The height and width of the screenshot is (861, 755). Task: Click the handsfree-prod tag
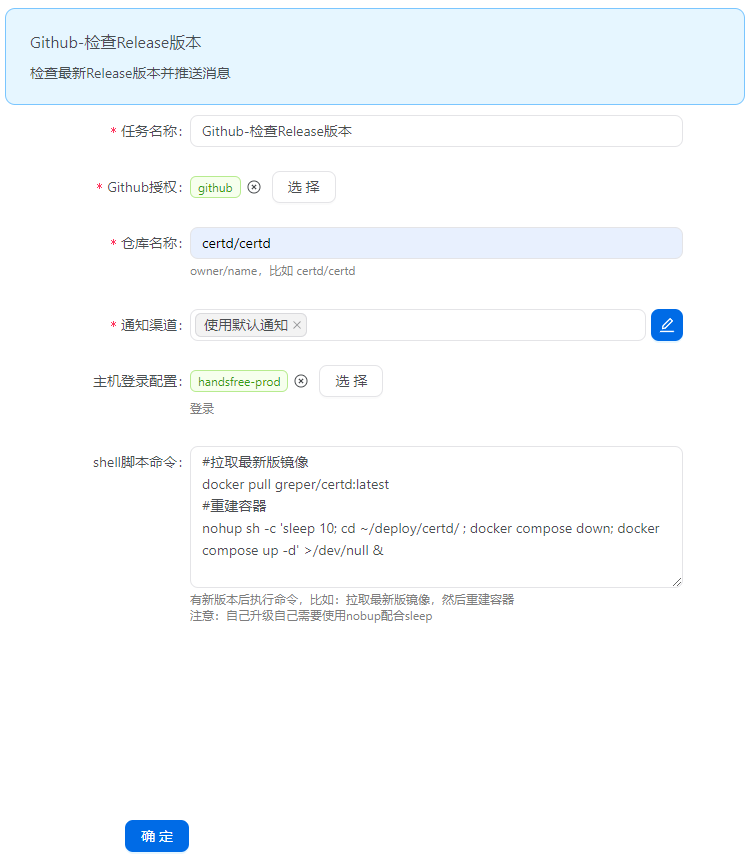[239, 381]
